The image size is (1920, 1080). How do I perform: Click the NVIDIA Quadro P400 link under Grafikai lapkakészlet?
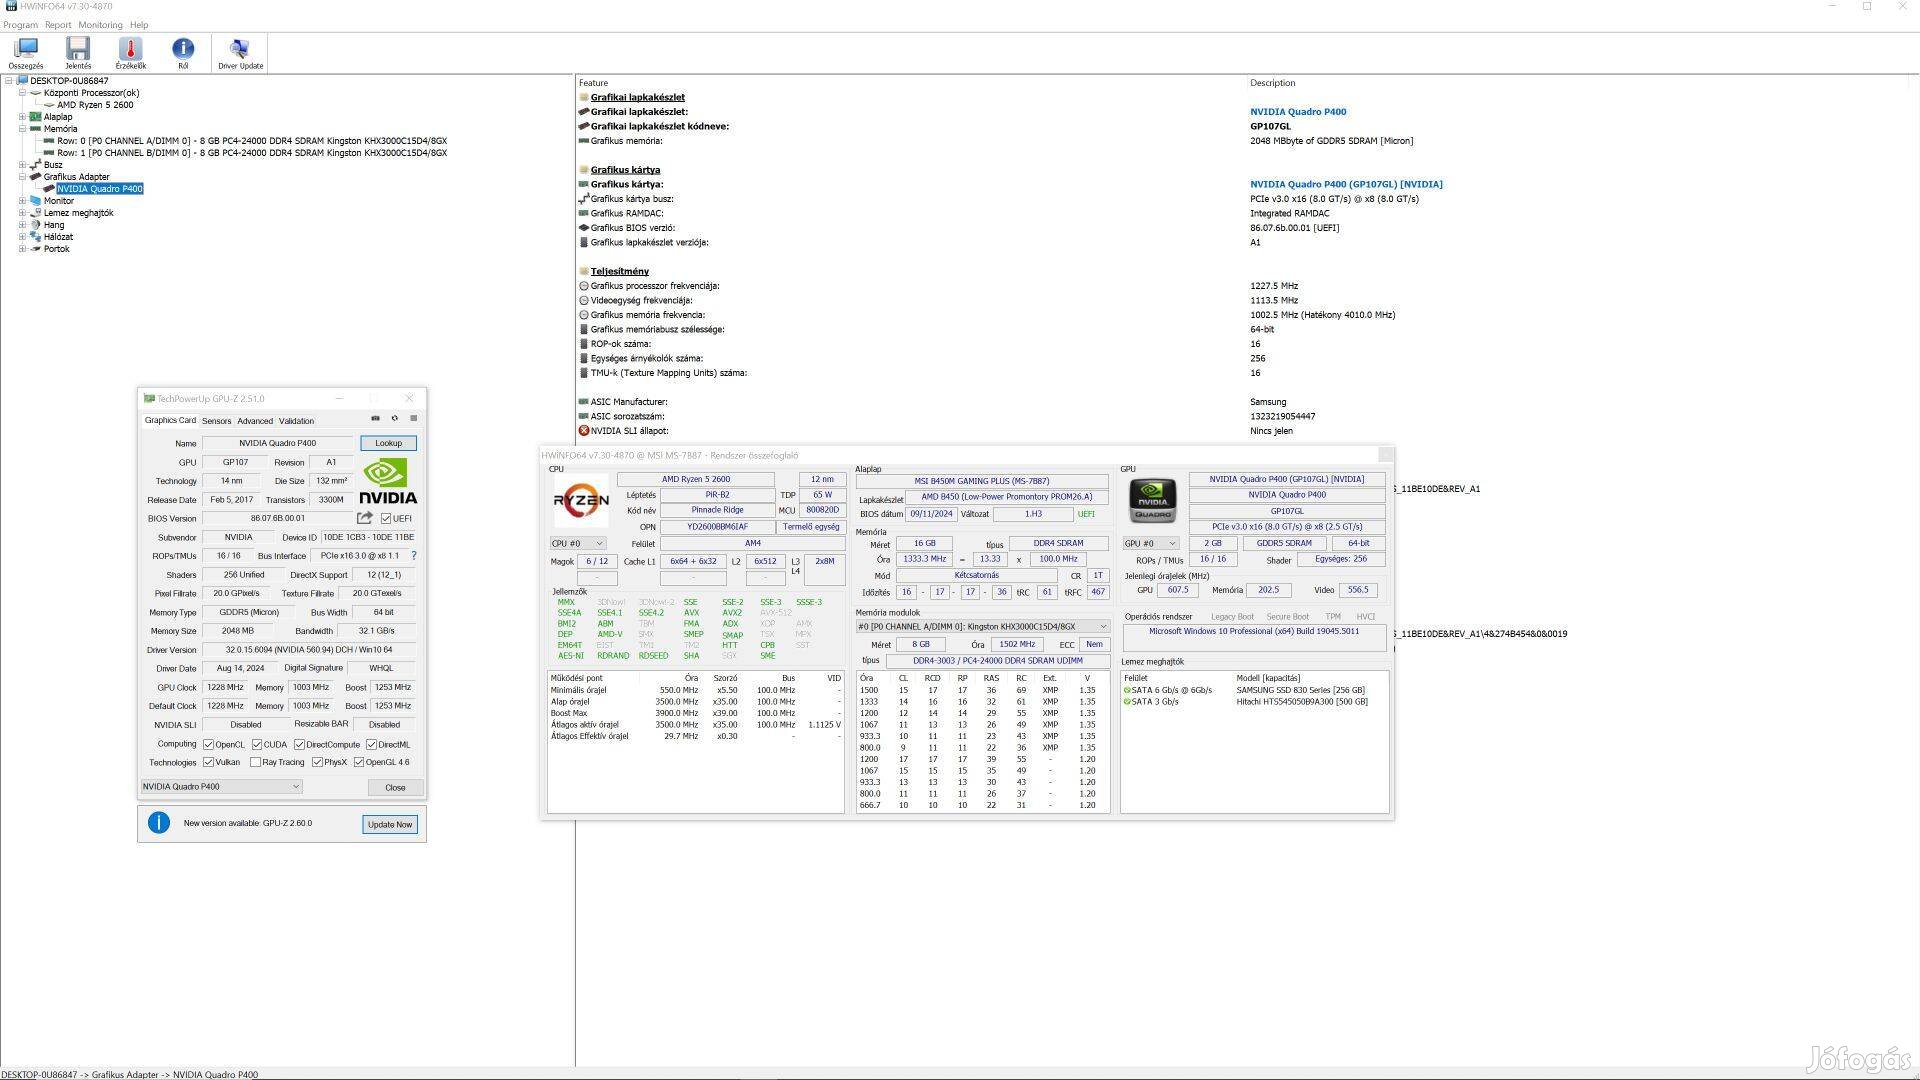pos(1298,112)
